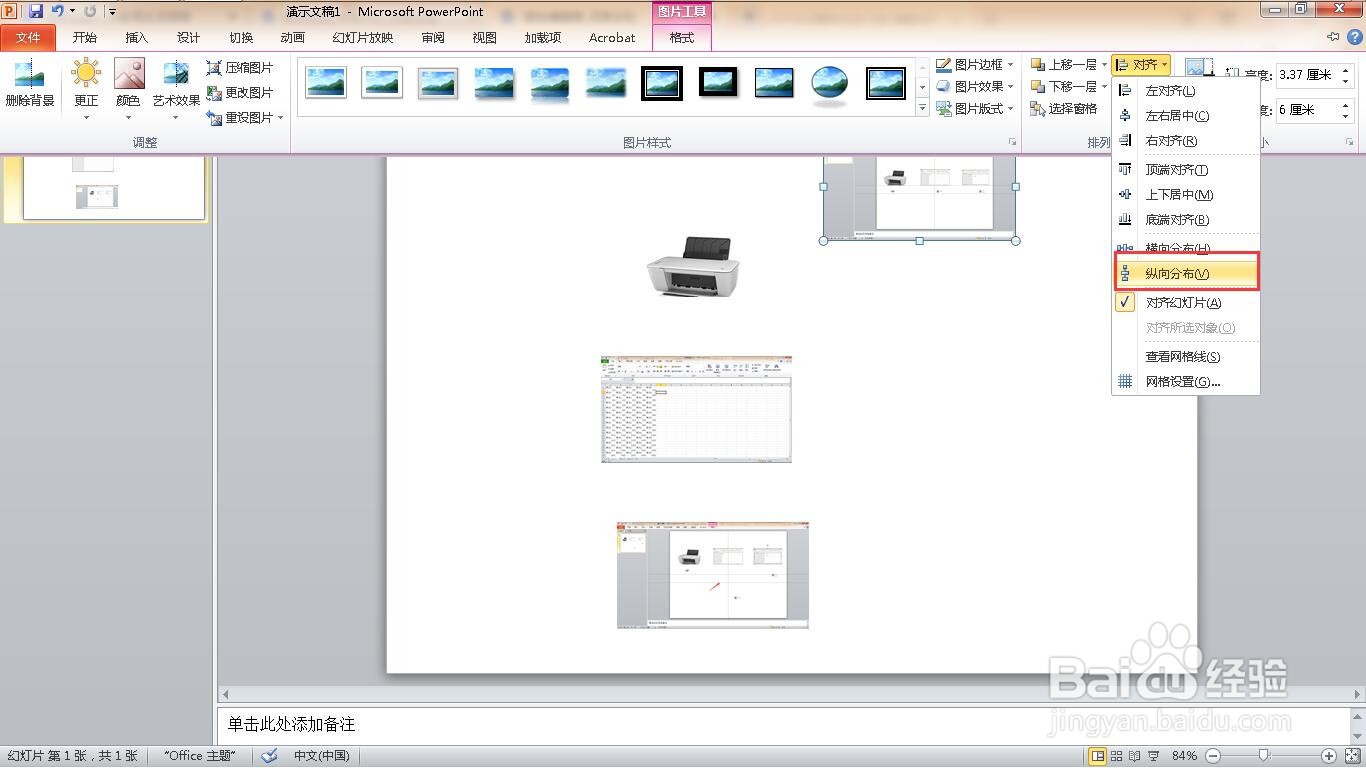The width and height of the screenshot is (1366, 768).
Task: Toggle 对齐幻灯片 align to slide option
Action: (1186, 302)
